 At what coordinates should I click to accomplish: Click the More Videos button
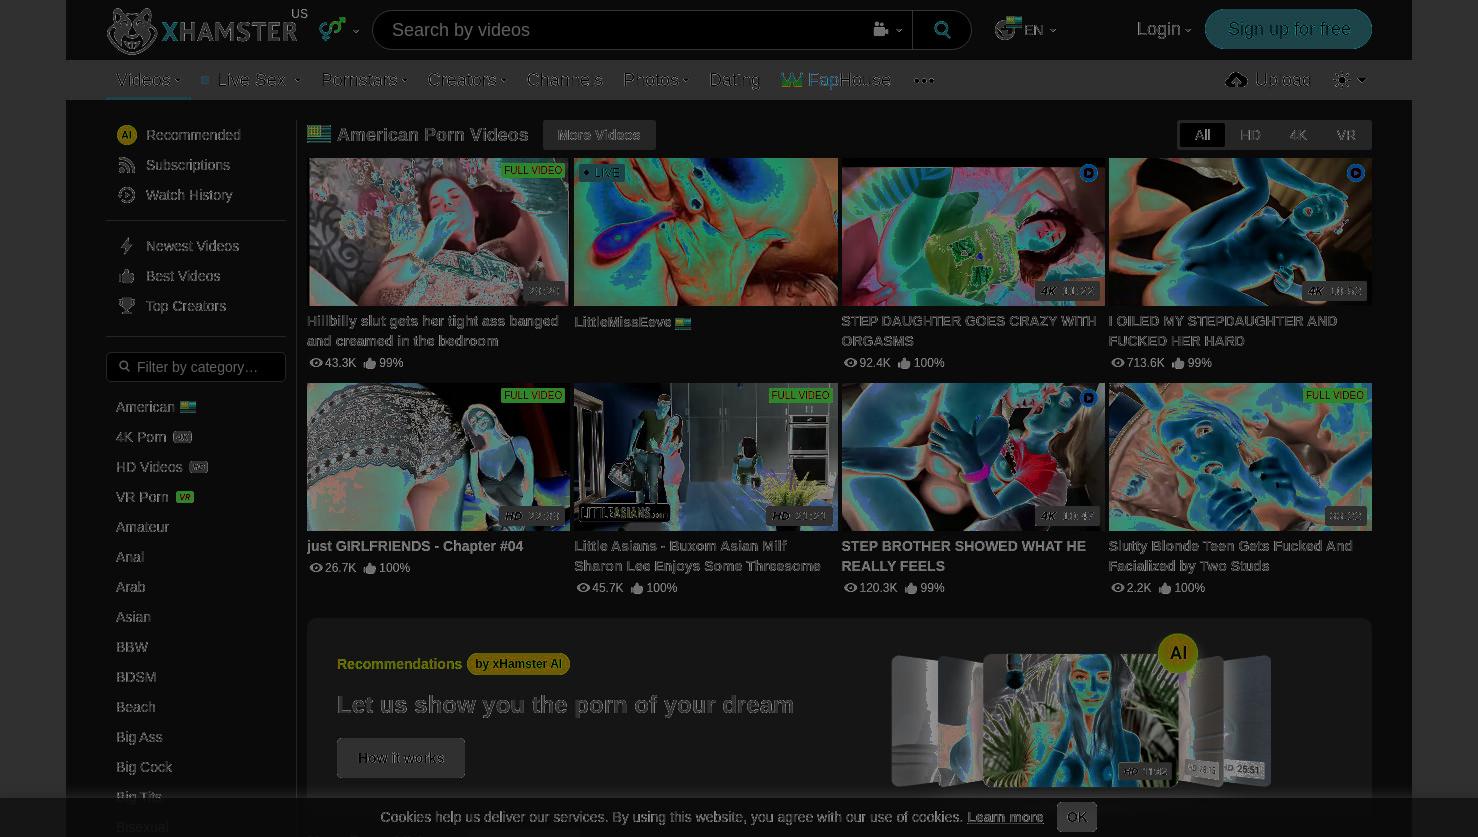(x=599, y=135)
